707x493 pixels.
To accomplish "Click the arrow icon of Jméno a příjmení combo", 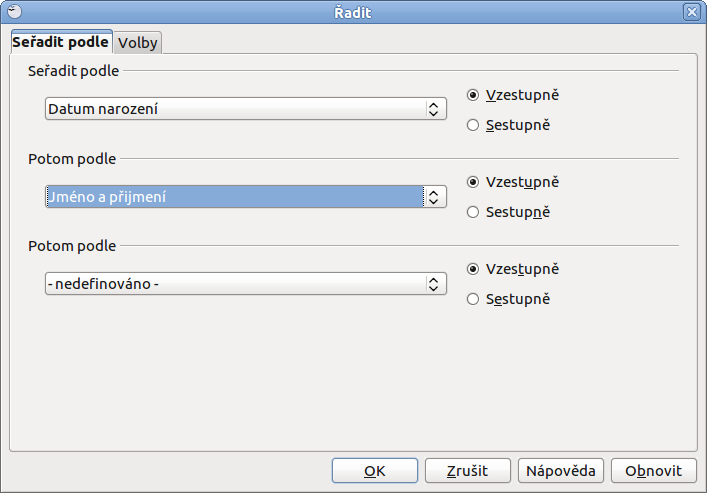I will coord(434,197).
